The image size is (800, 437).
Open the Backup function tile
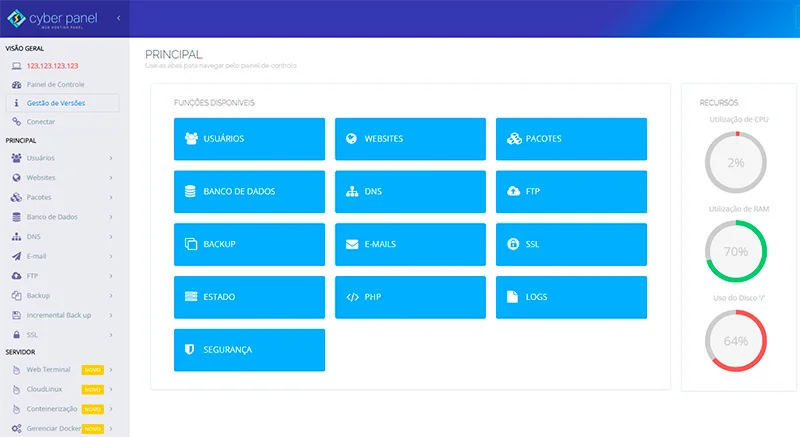click(x=249, y=244)
